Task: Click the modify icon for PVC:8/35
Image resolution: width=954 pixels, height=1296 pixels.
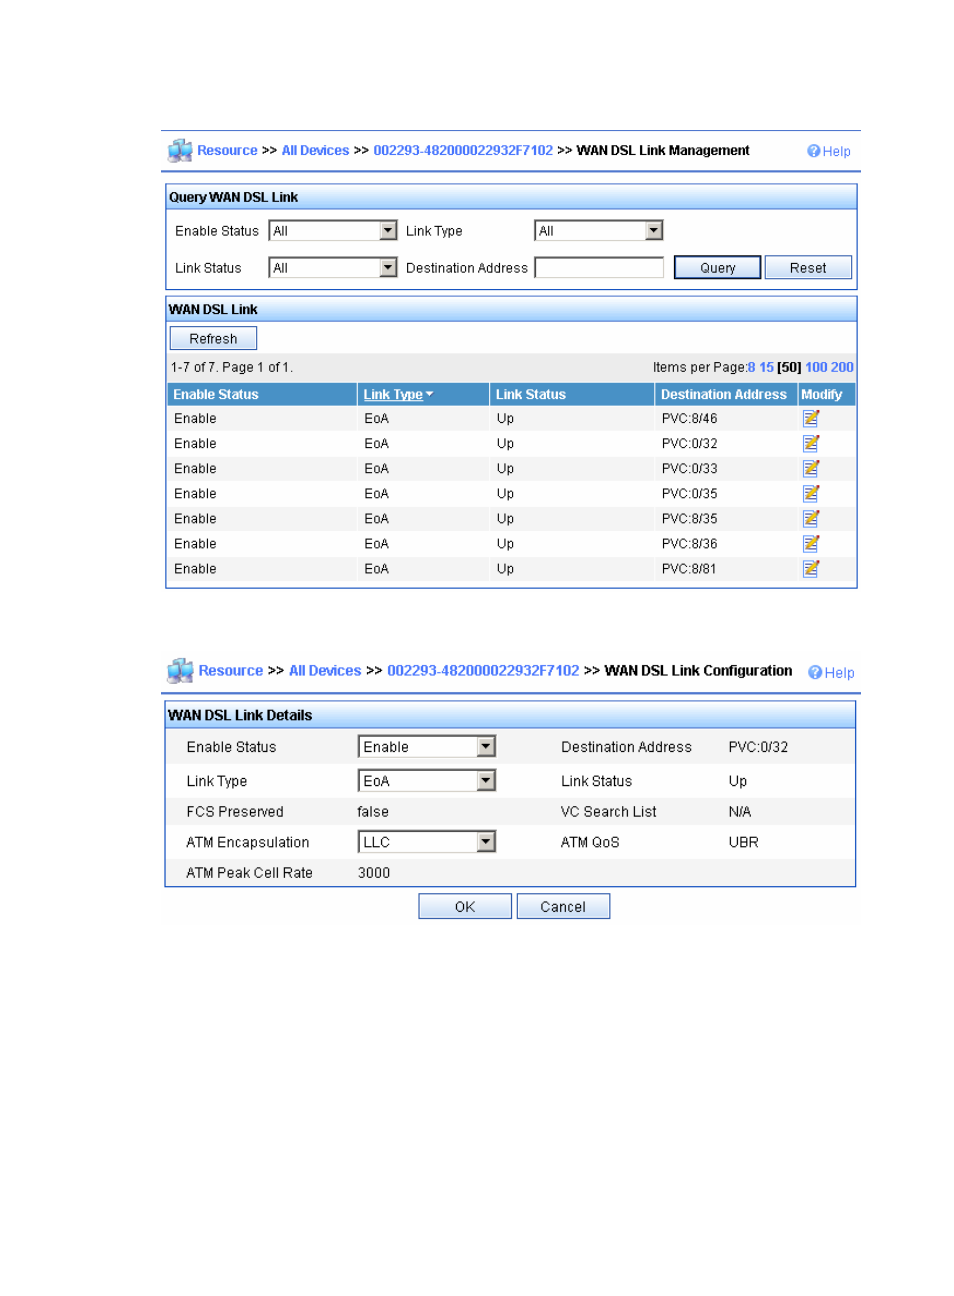Action: point(811,518)
